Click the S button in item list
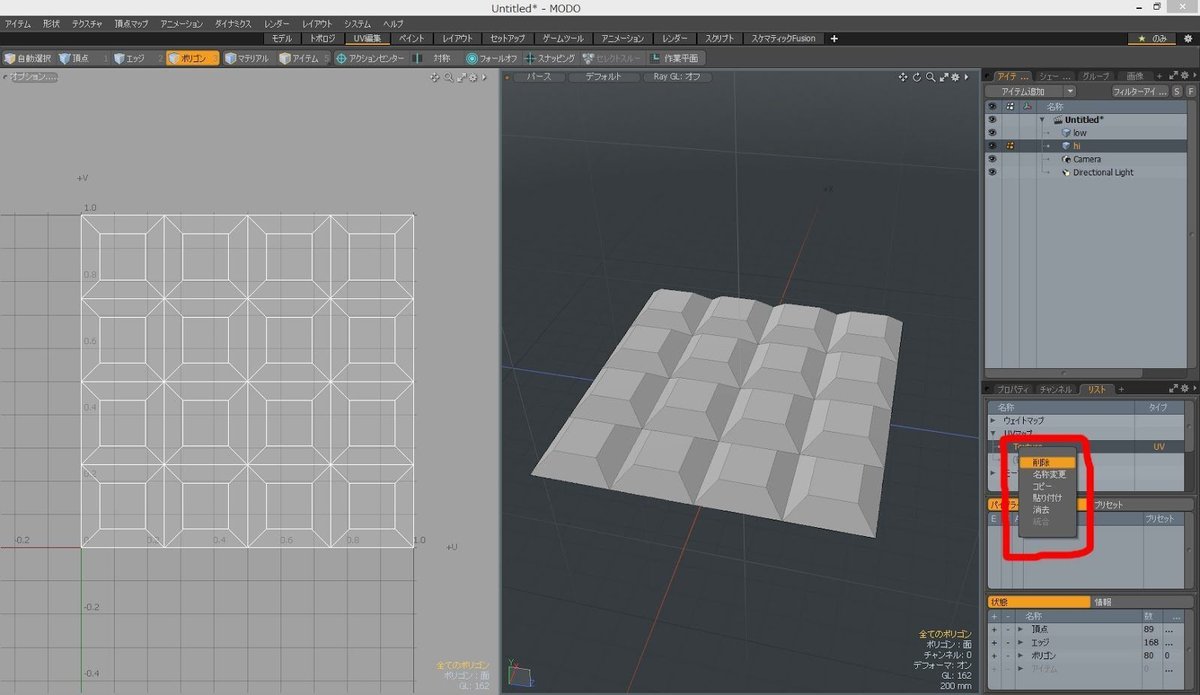 [1177, 91]
